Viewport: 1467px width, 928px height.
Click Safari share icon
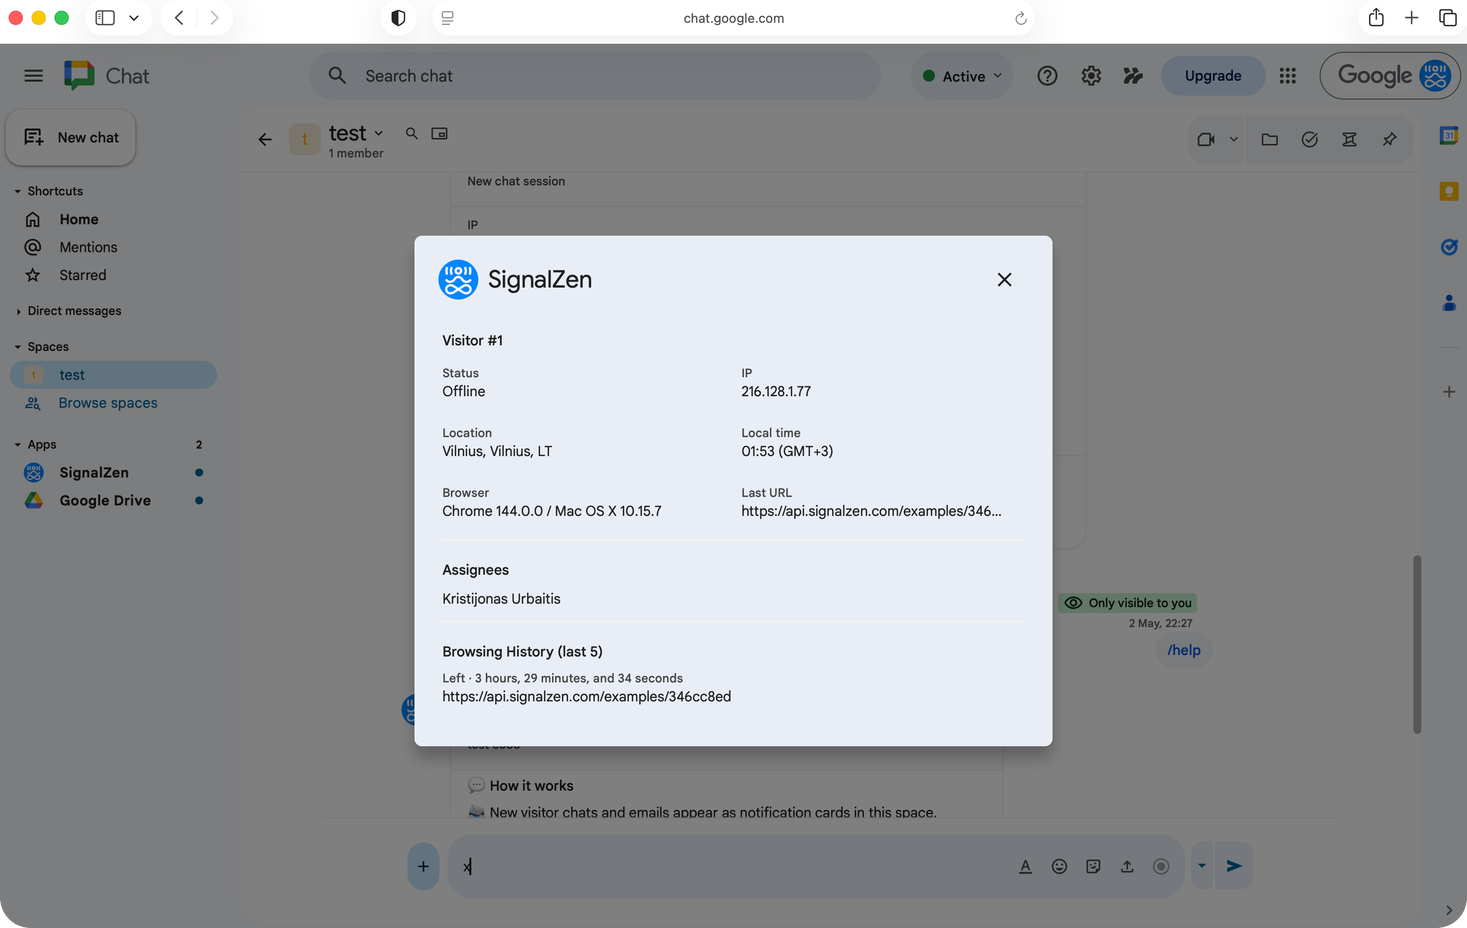click(x=1376, y=18)
